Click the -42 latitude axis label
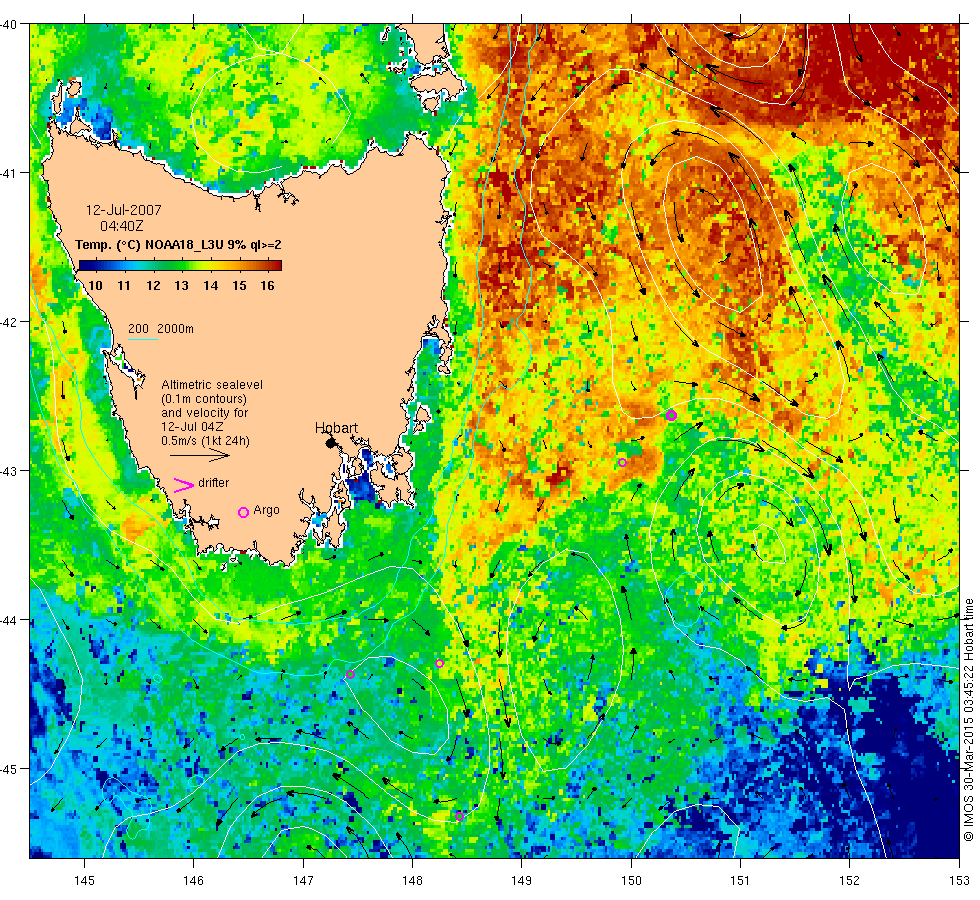The height and width of the screenshot is (900, 980). click(9, 322)
